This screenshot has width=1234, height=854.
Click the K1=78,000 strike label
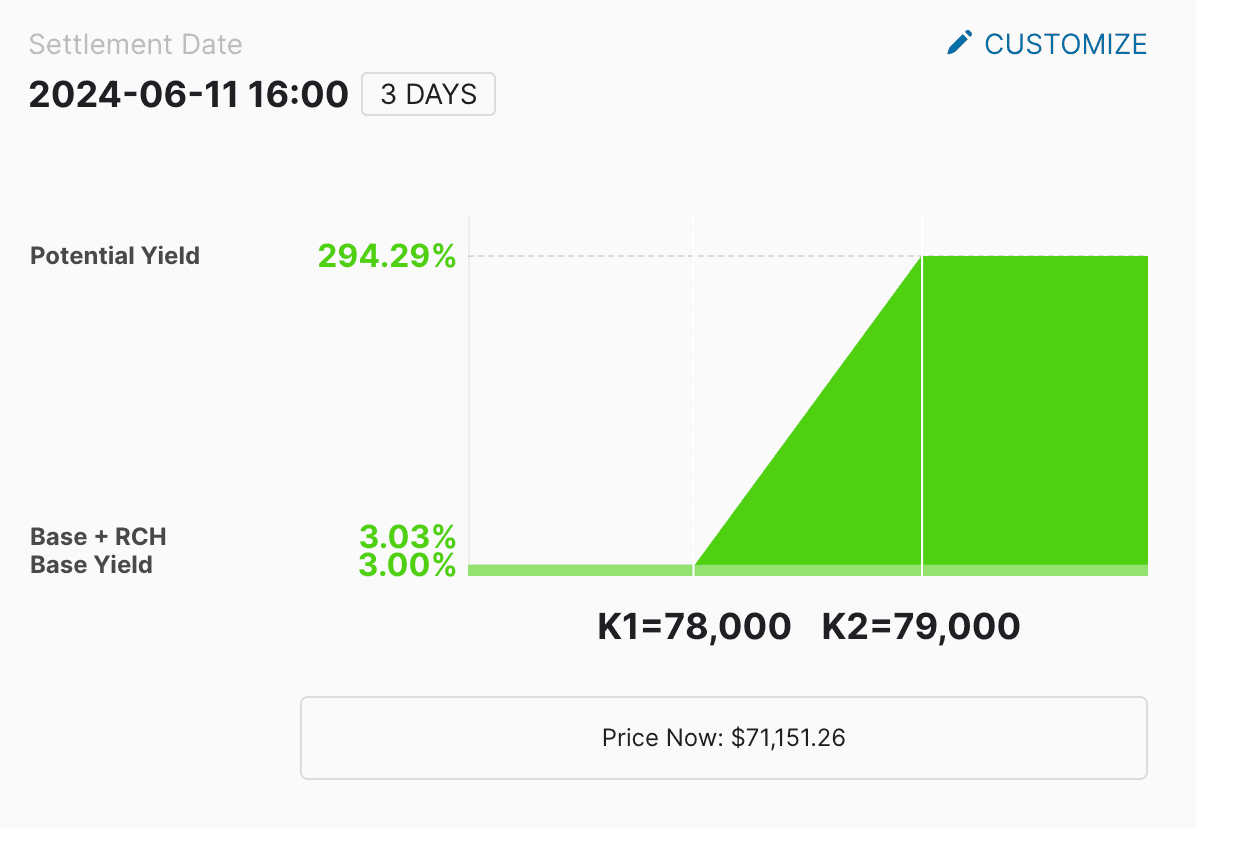click(694, 627)
